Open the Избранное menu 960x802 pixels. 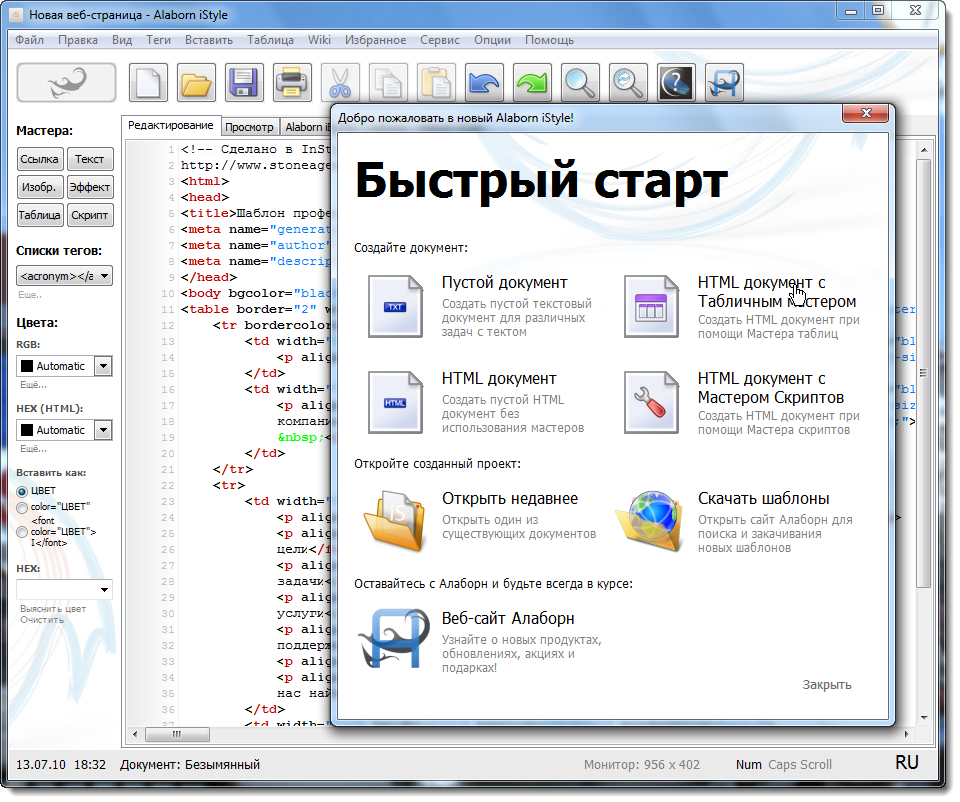click(x=375, y=40)
